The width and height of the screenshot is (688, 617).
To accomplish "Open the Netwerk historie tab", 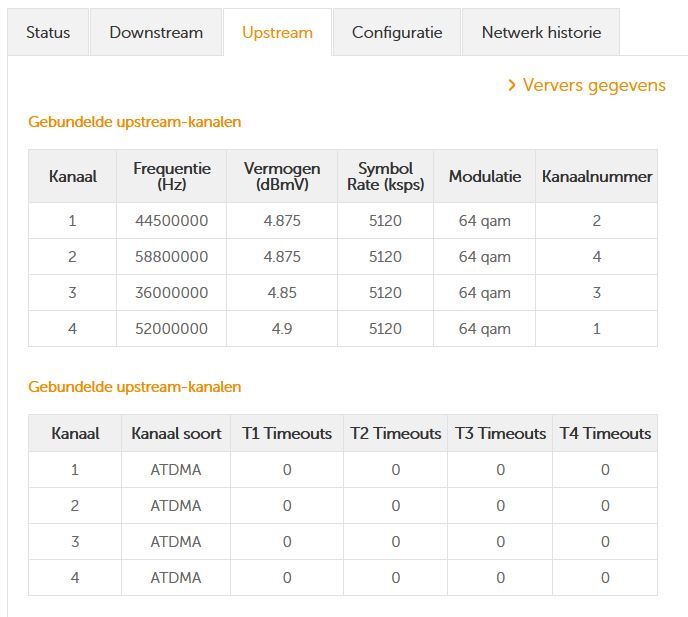I will click(x=541, y=32).
